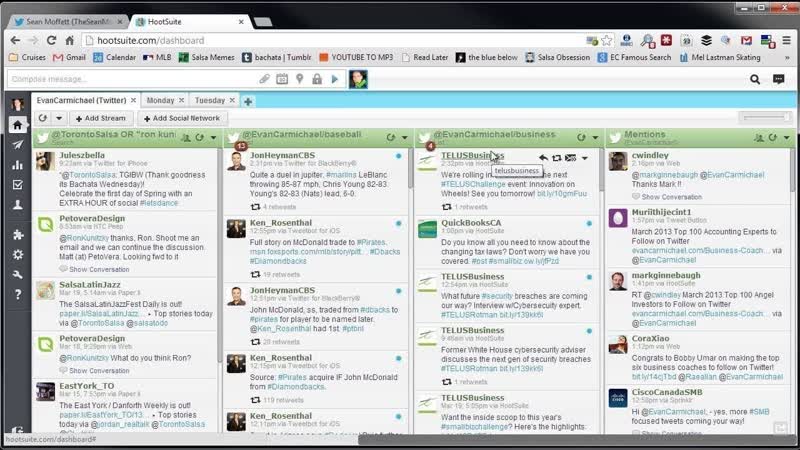Click the direct message icon on TELUSBusiness tweet
This screenshot has width=800, height=450.
tap(570, 158)
